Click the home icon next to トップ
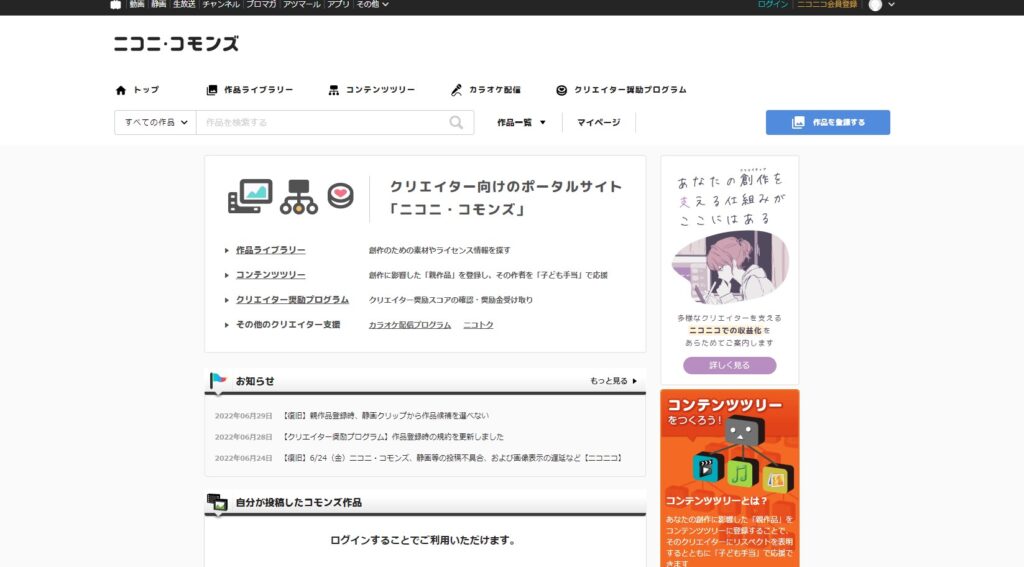 point(121,90)
